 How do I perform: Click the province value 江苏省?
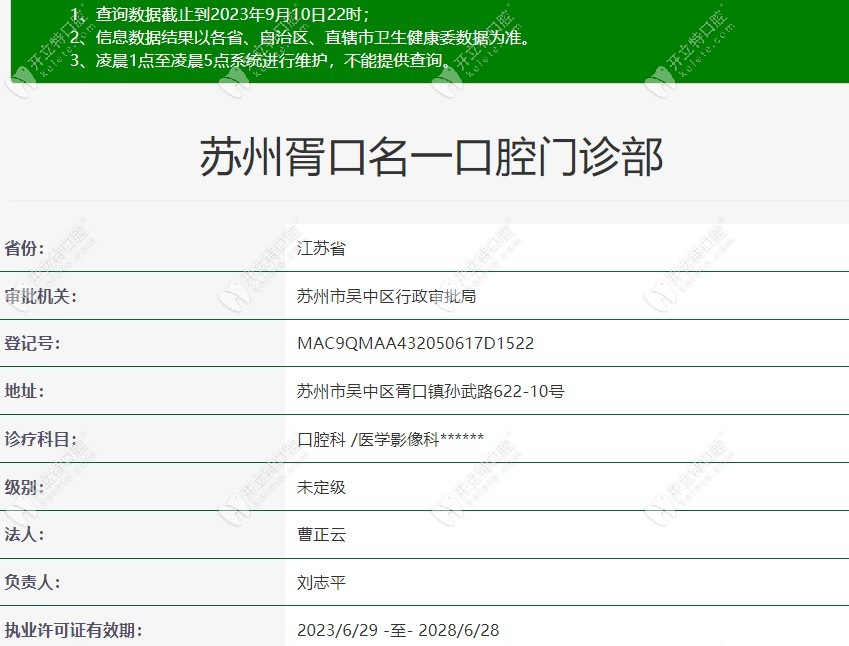pyautogui.click(x=321, y=249)
